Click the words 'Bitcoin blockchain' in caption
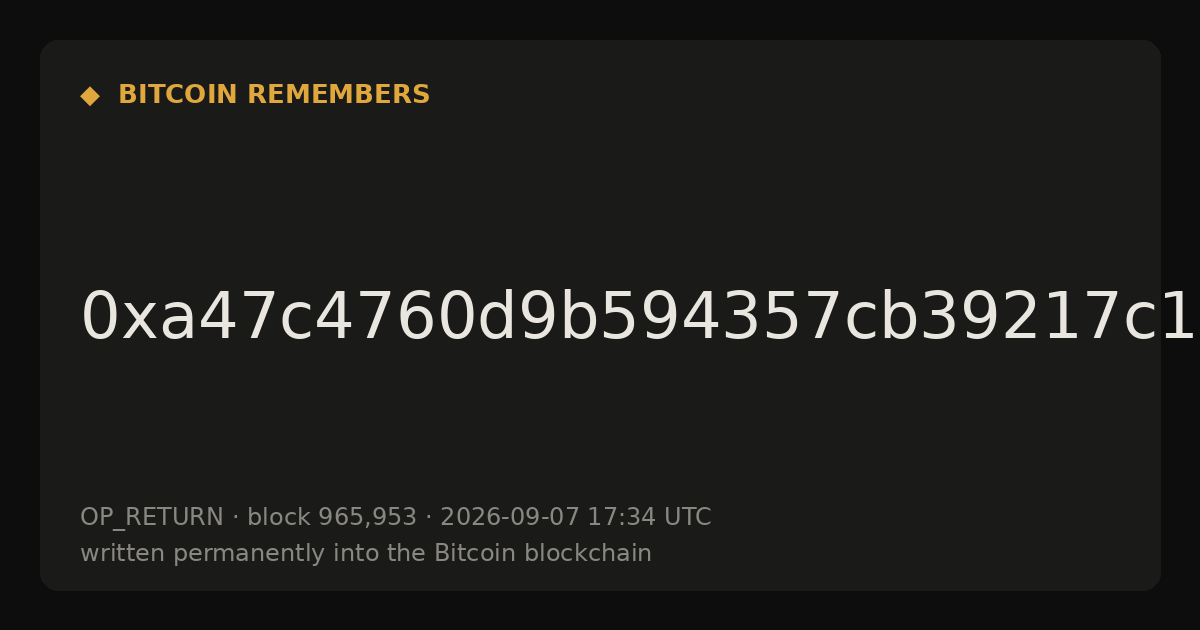 click(542, 554)
